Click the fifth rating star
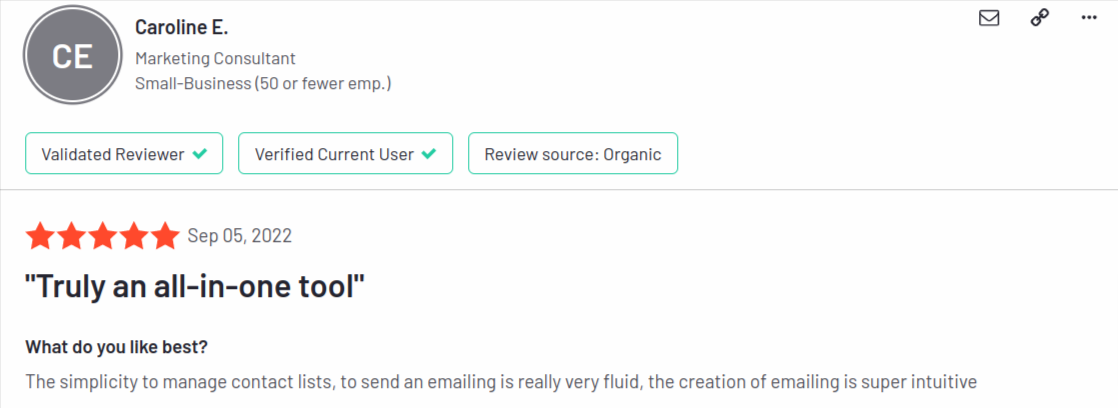The width and height of the screenshot is (1118, 408). click(x=165, y=237)
